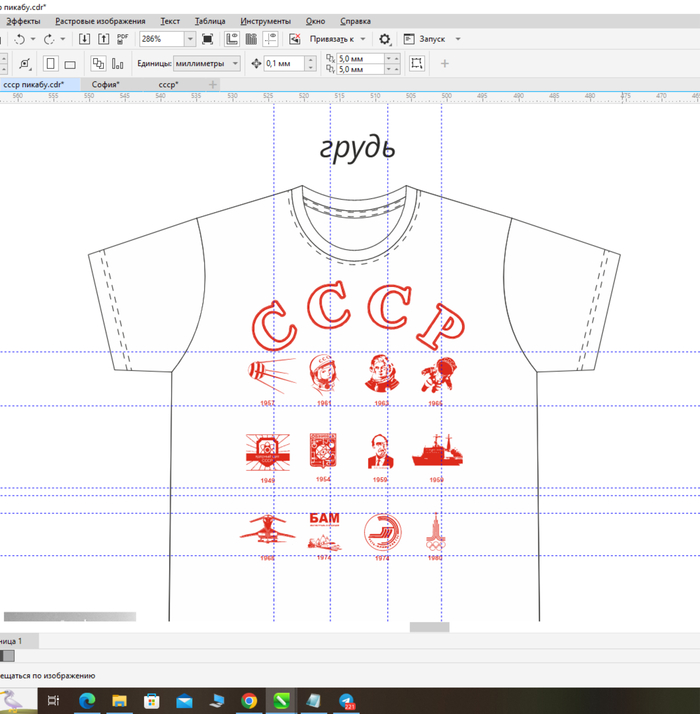Click the СССР arched lettering on the shirt
Image resolution: width=700 pixels, height=714 pixels.
click(x=358, y=315)
